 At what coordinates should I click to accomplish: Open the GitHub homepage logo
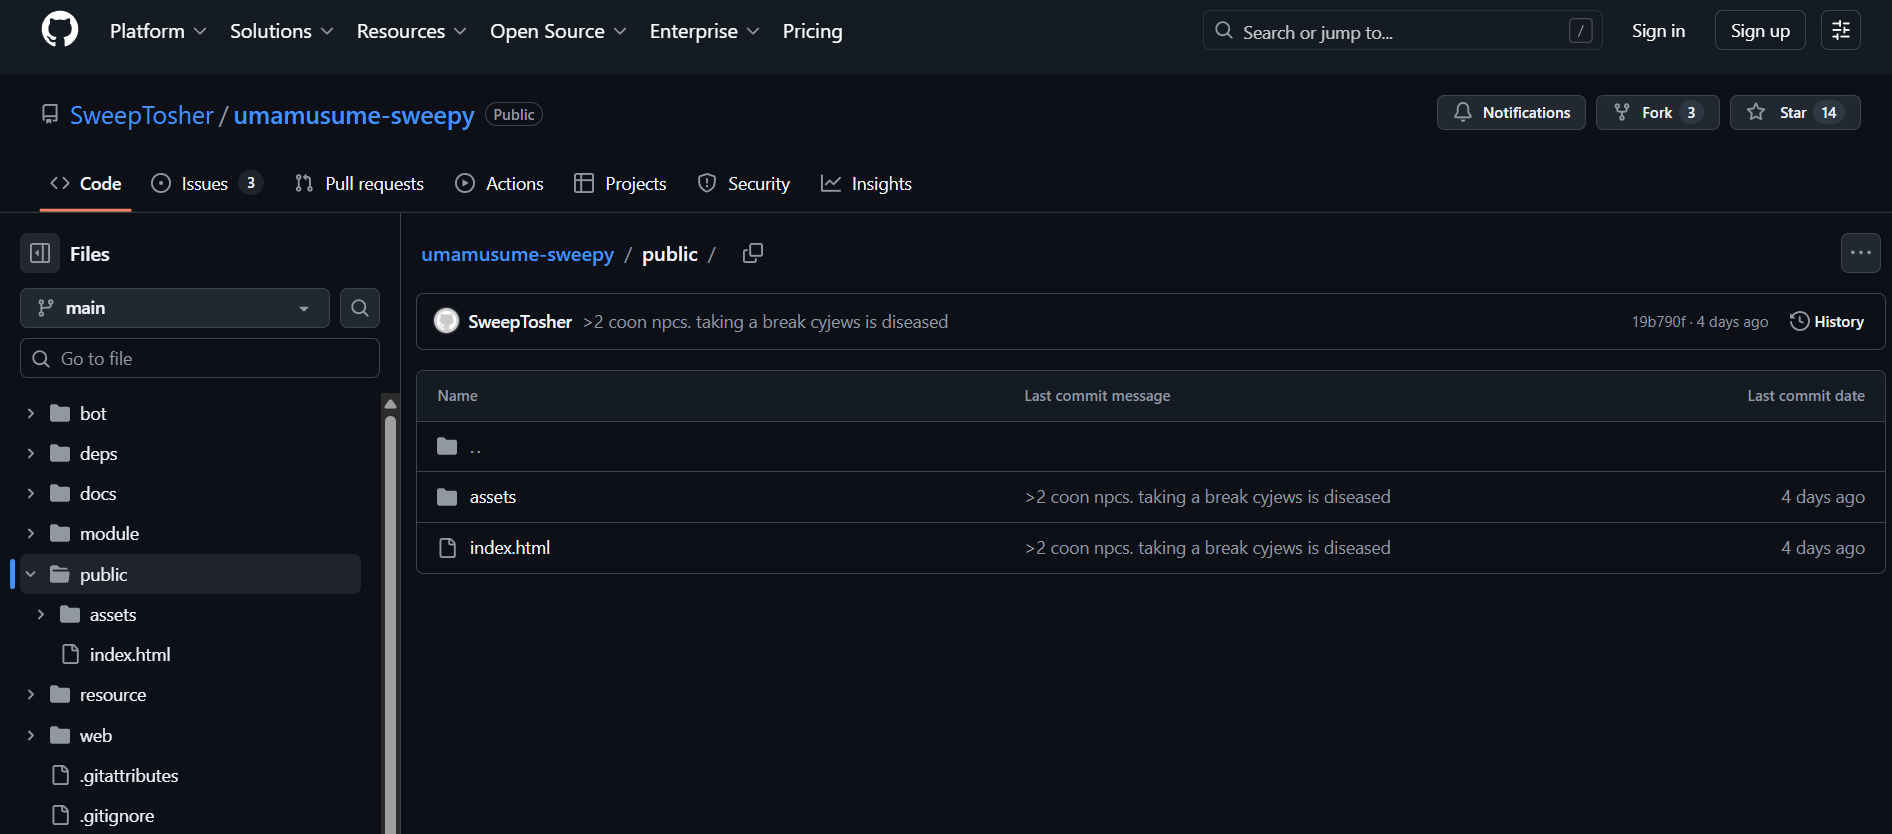60,30
